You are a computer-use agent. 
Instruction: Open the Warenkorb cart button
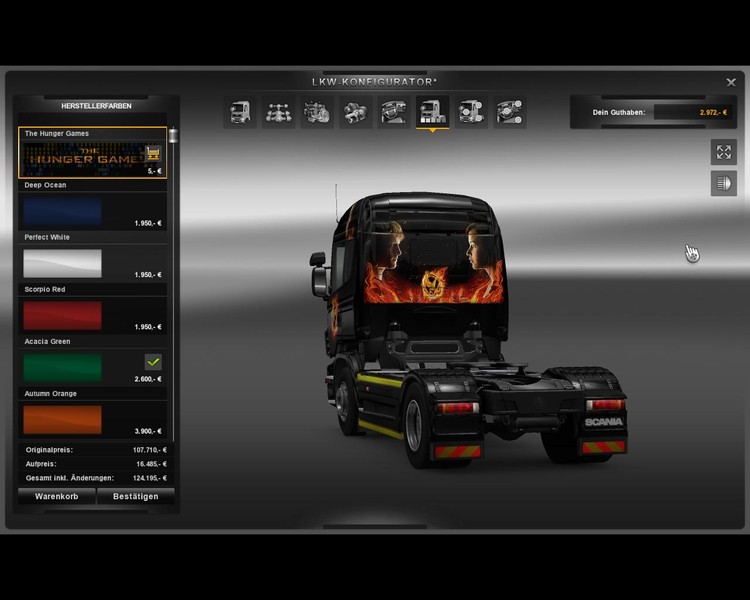56,496
